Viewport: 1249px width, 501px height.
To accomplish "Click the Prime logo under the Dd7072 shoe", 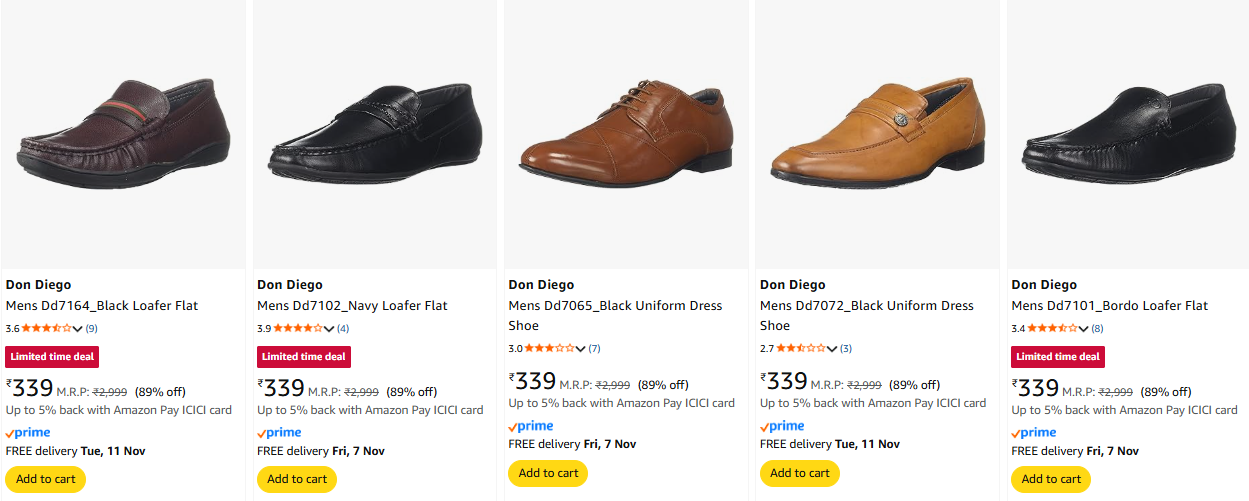I will (783, 426).
